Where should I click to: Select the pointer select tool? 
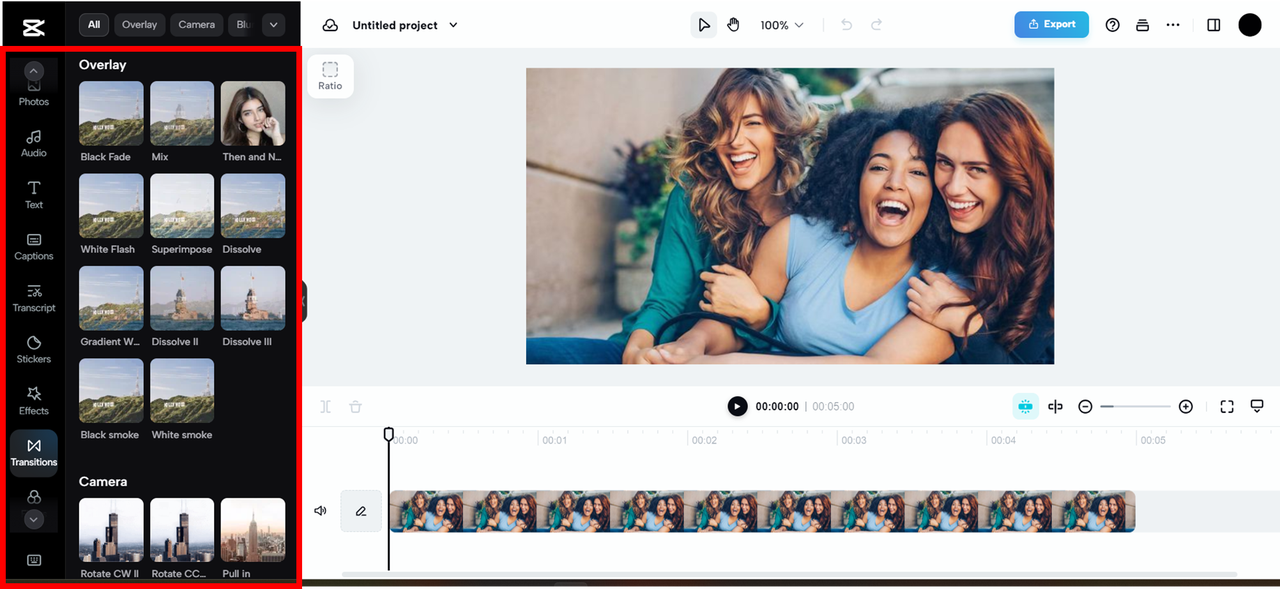(704, 25)
